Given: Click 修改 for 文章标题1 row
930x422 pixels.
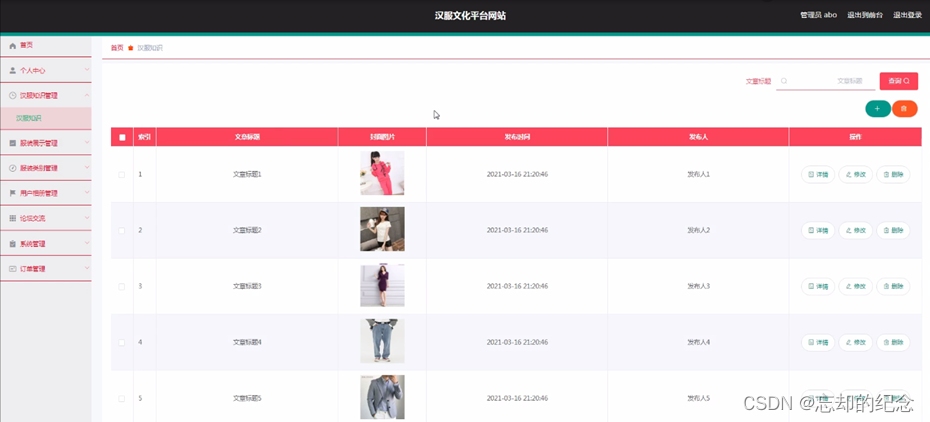Looking at the screenshot, I should click(855, 174).
